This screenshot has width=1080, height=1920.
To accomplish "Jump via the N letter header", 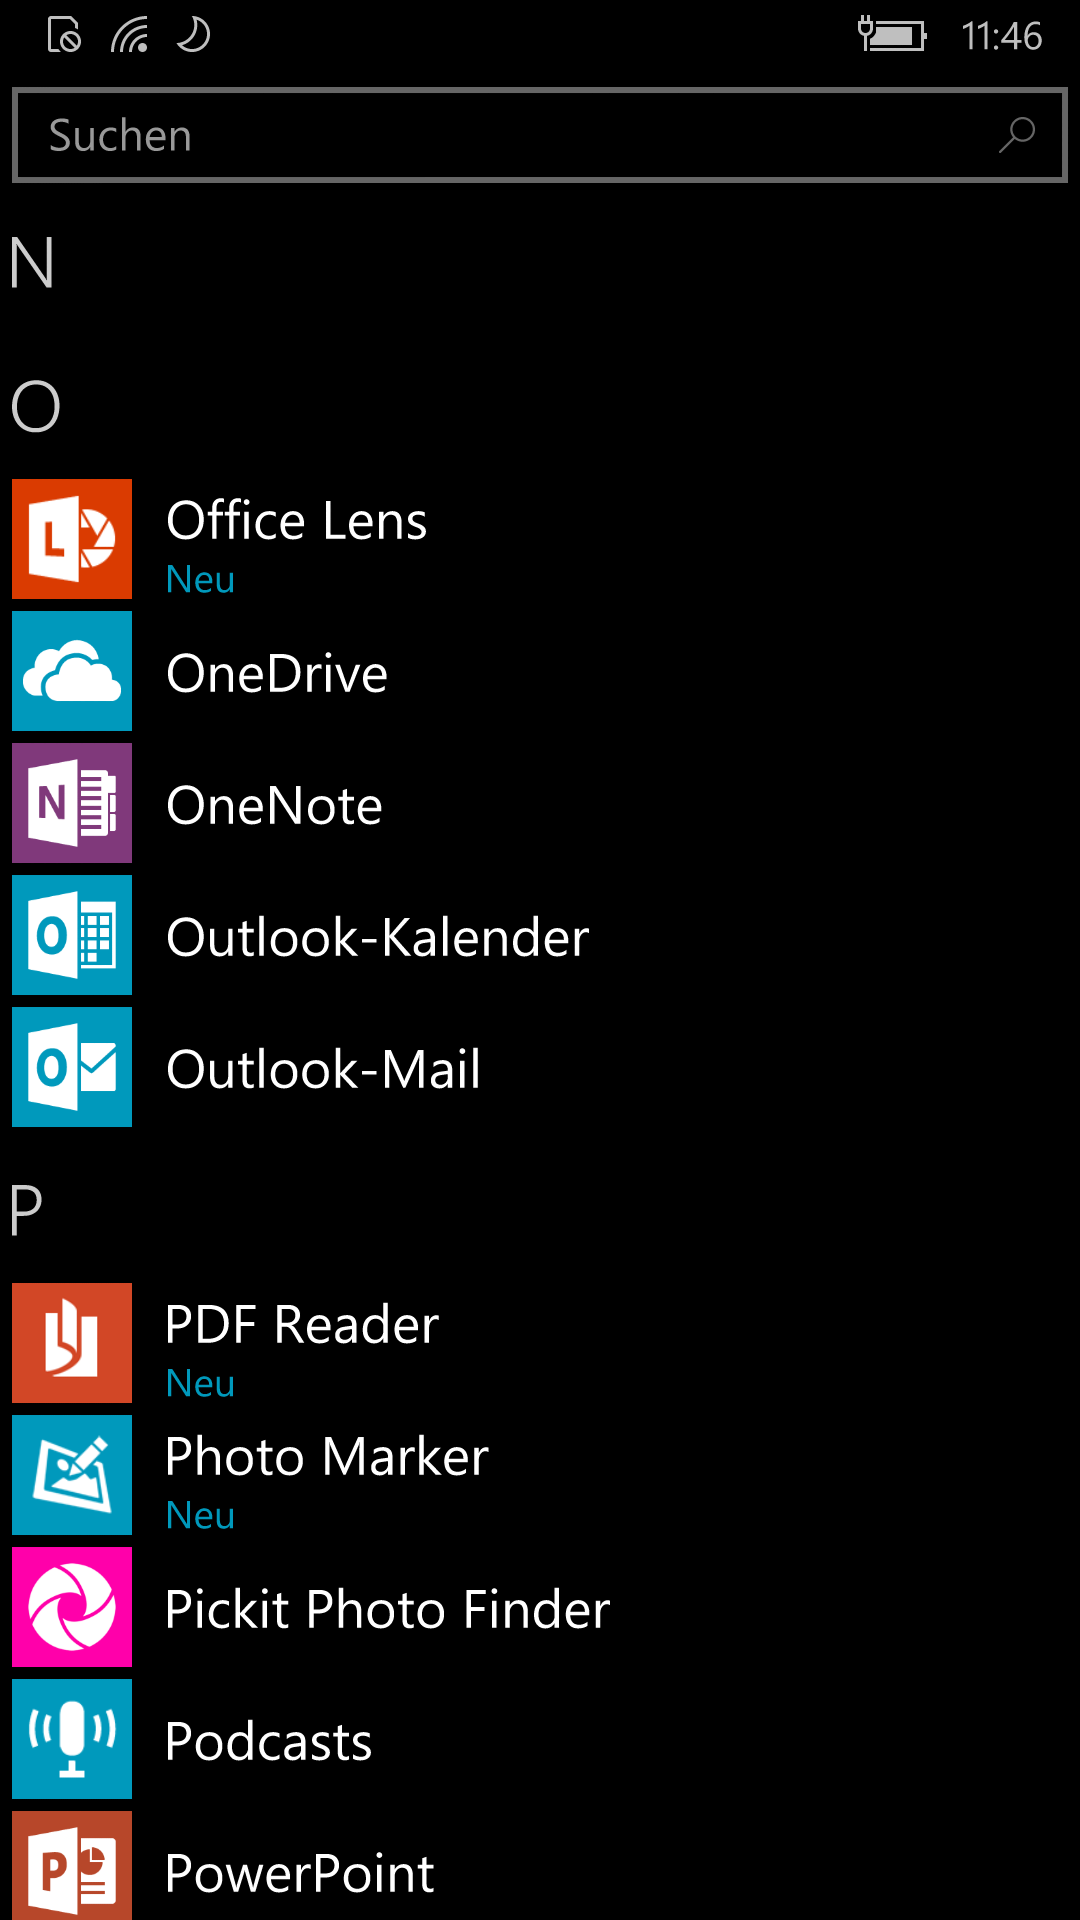I will (32, 264).
